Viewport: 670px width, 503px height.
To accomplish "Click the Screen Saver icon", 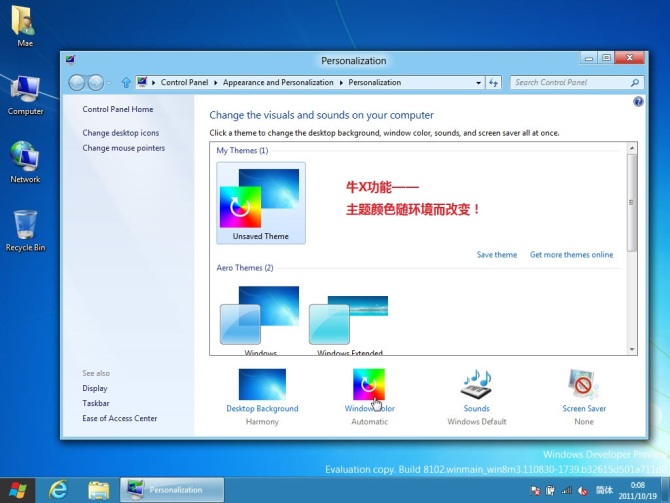I will pos(584,384).
